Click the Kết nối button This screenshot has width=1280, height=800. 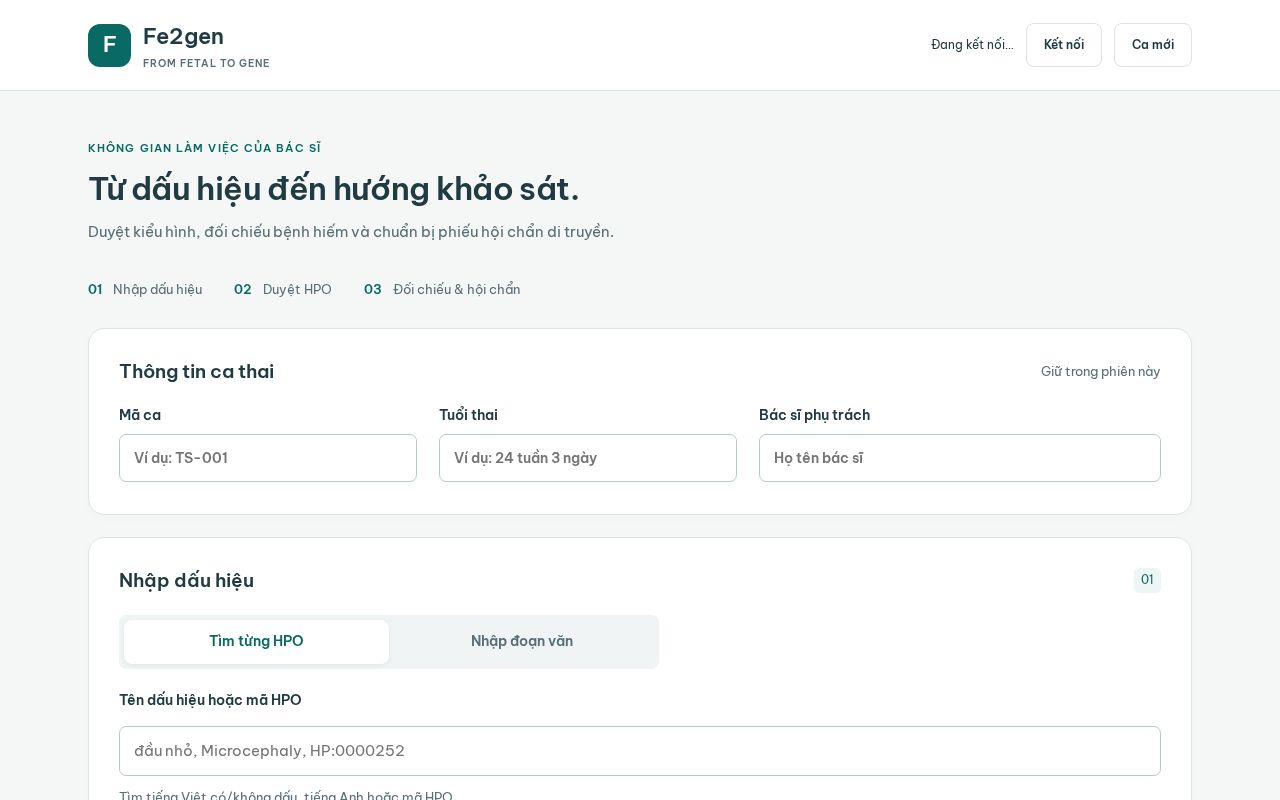coord(1064,45)
